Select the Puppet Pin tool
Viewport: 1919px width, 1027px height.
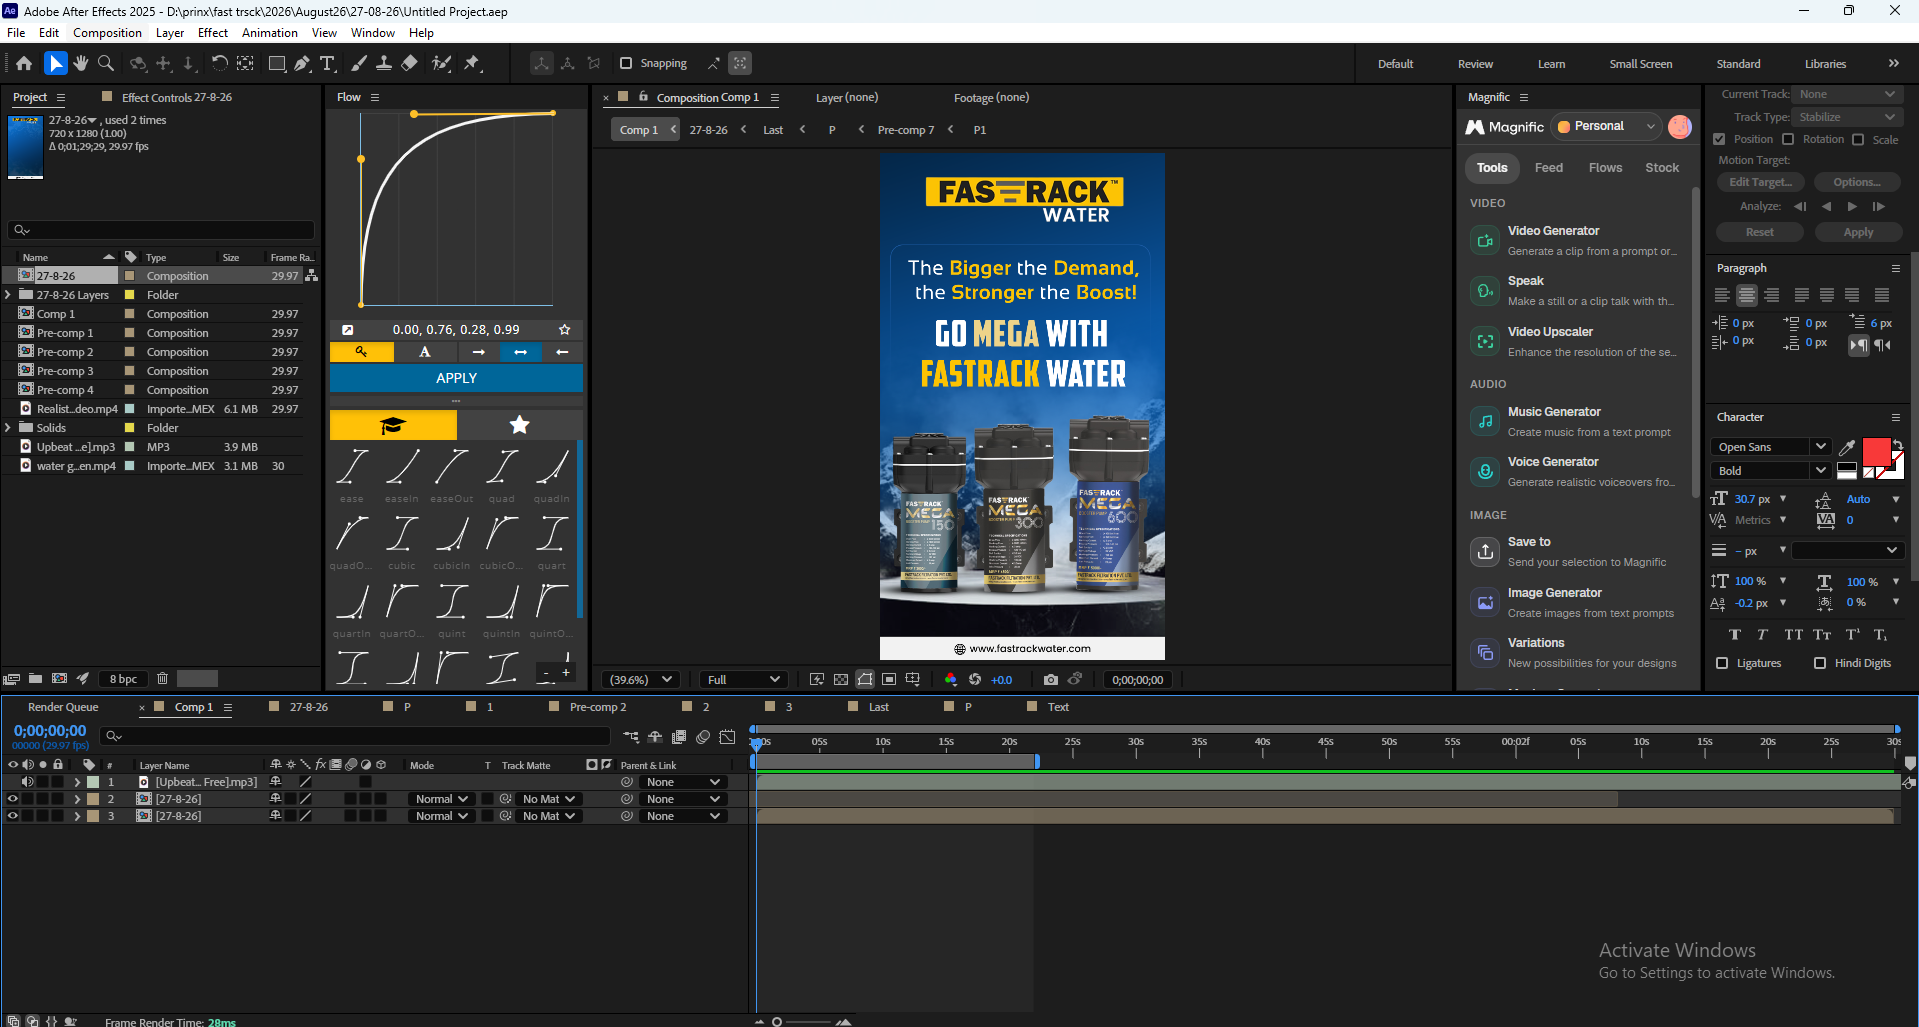pyautogui.click(x=472, y=63)
